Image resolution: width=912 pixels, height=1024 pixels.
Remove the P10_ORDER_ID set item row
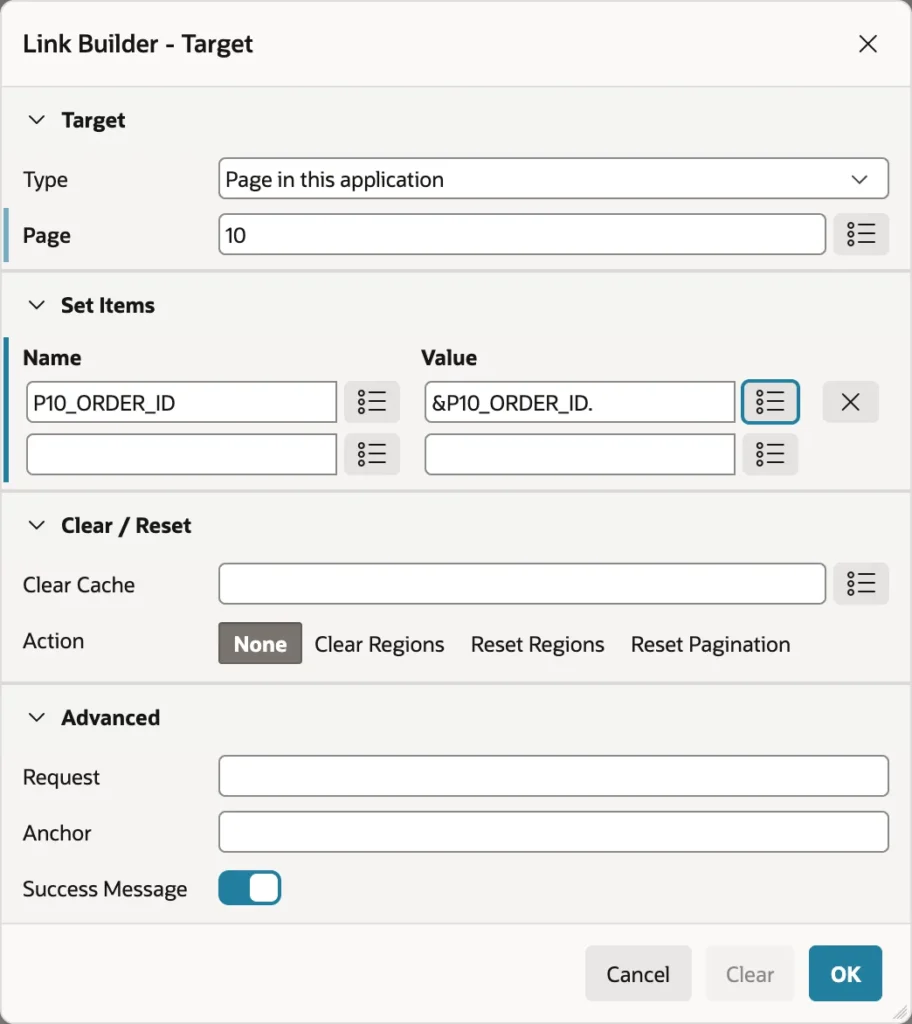pos(850,402)
